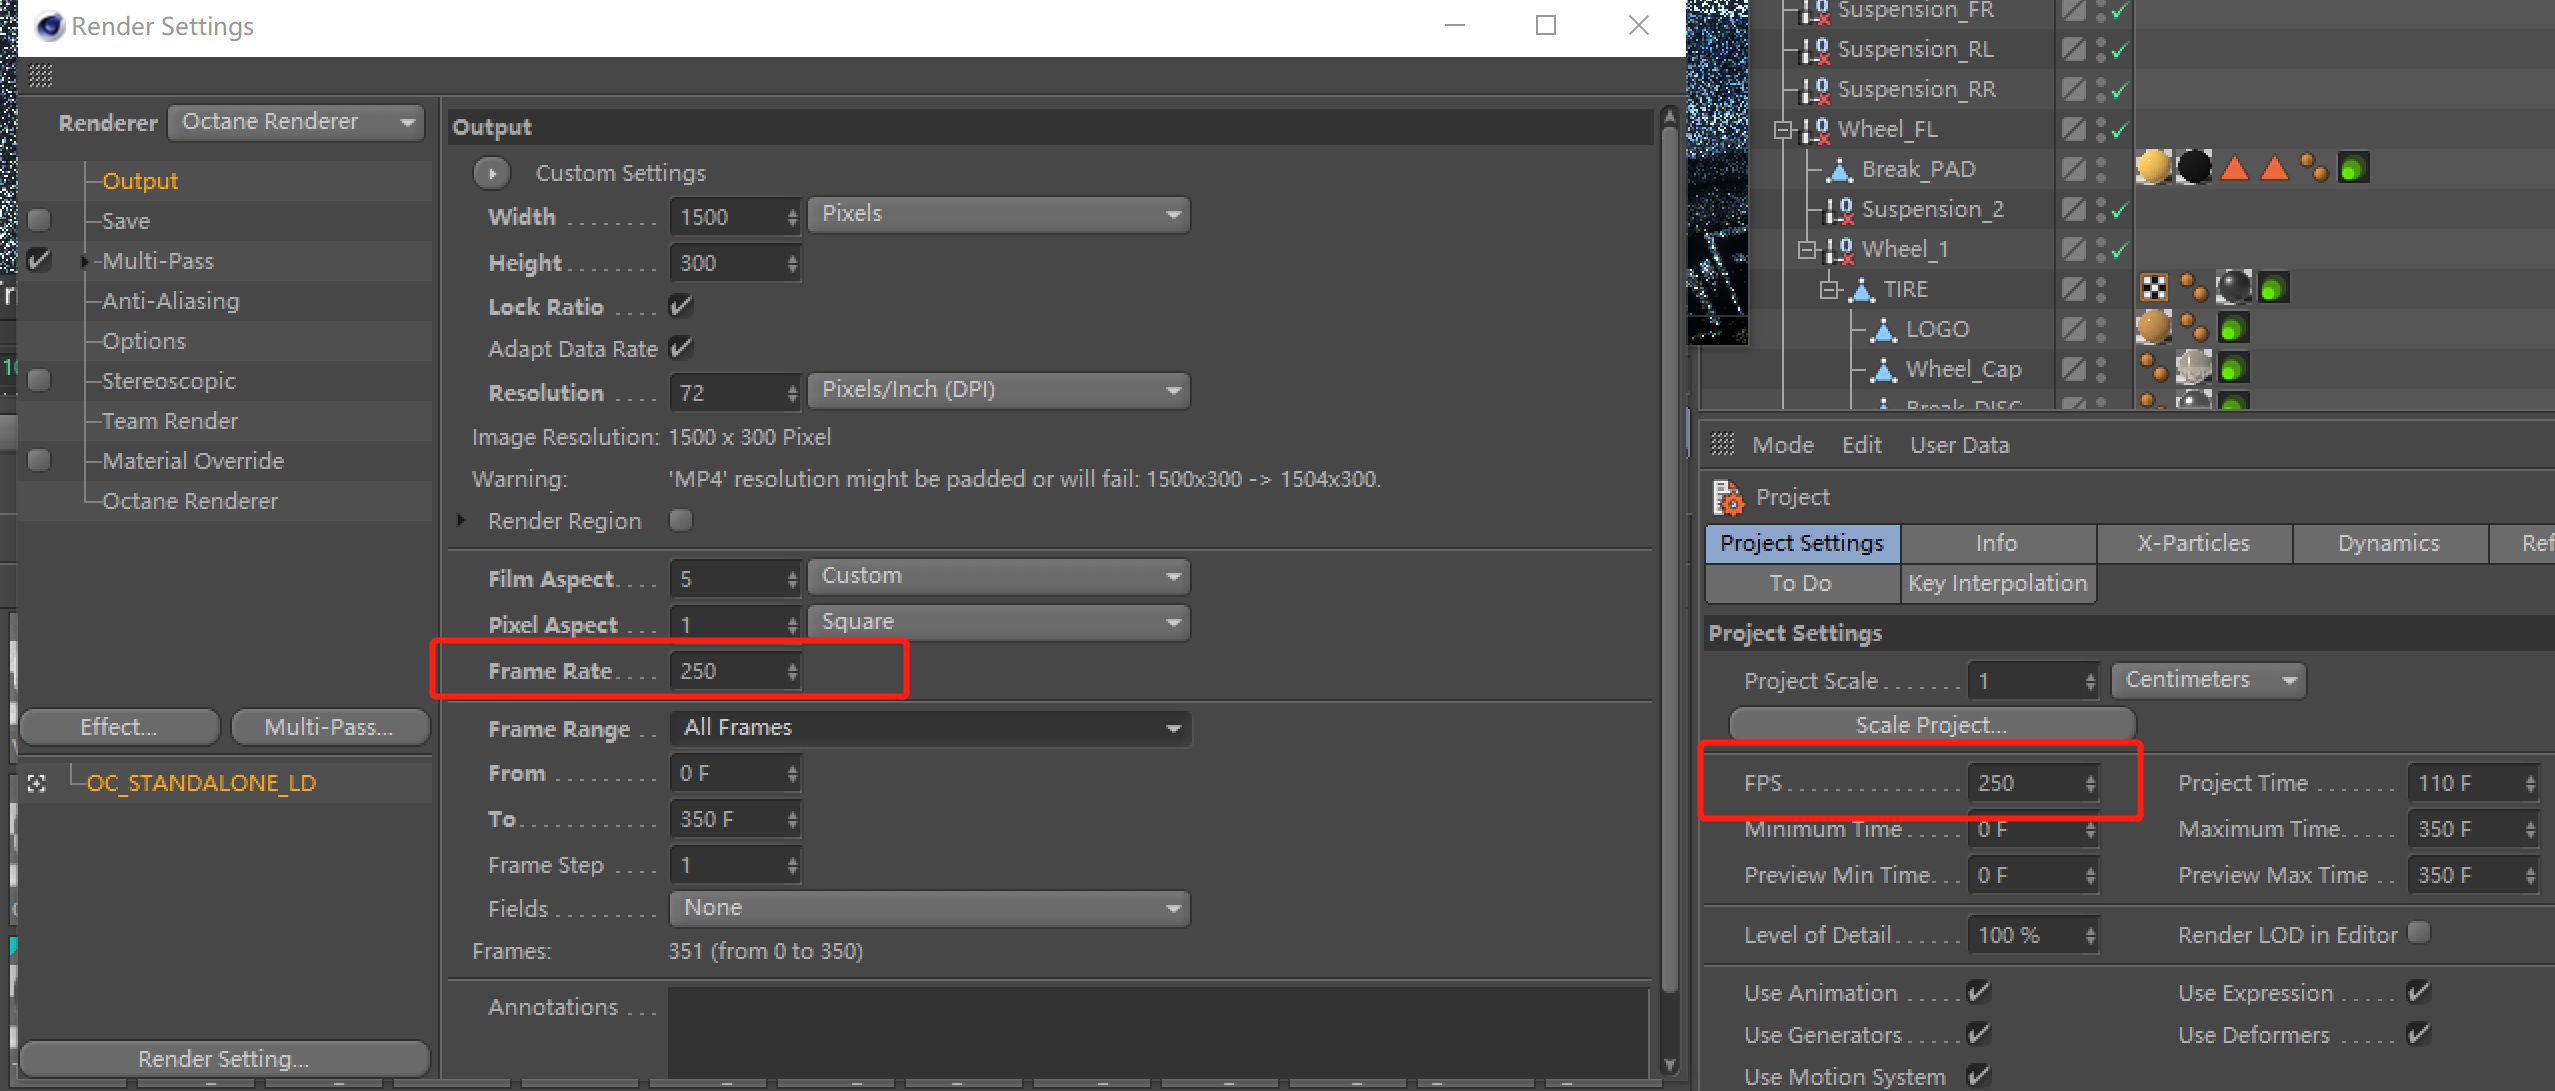Toggle the Lock Ratio checkbox
The height and width of the screenshot is (1091, 2555).
(x=681, y=306)
